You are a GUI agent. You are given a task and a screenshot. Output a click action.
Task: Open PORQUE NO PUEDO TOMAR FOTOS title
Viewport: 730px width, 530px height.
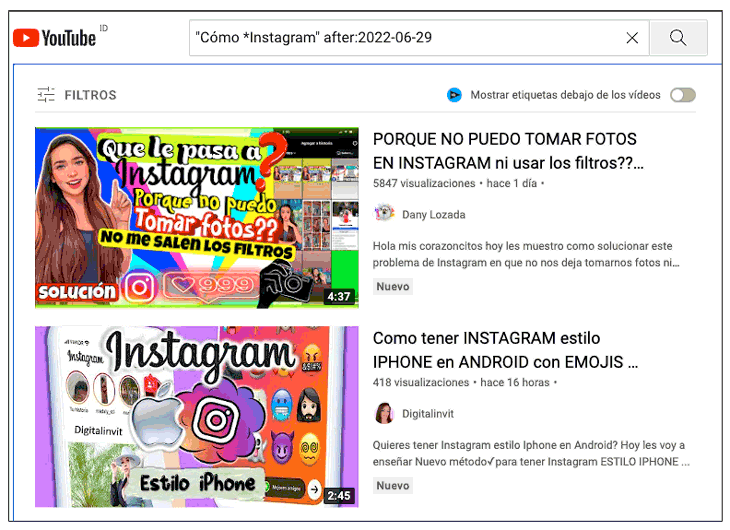tap(508, 151)
